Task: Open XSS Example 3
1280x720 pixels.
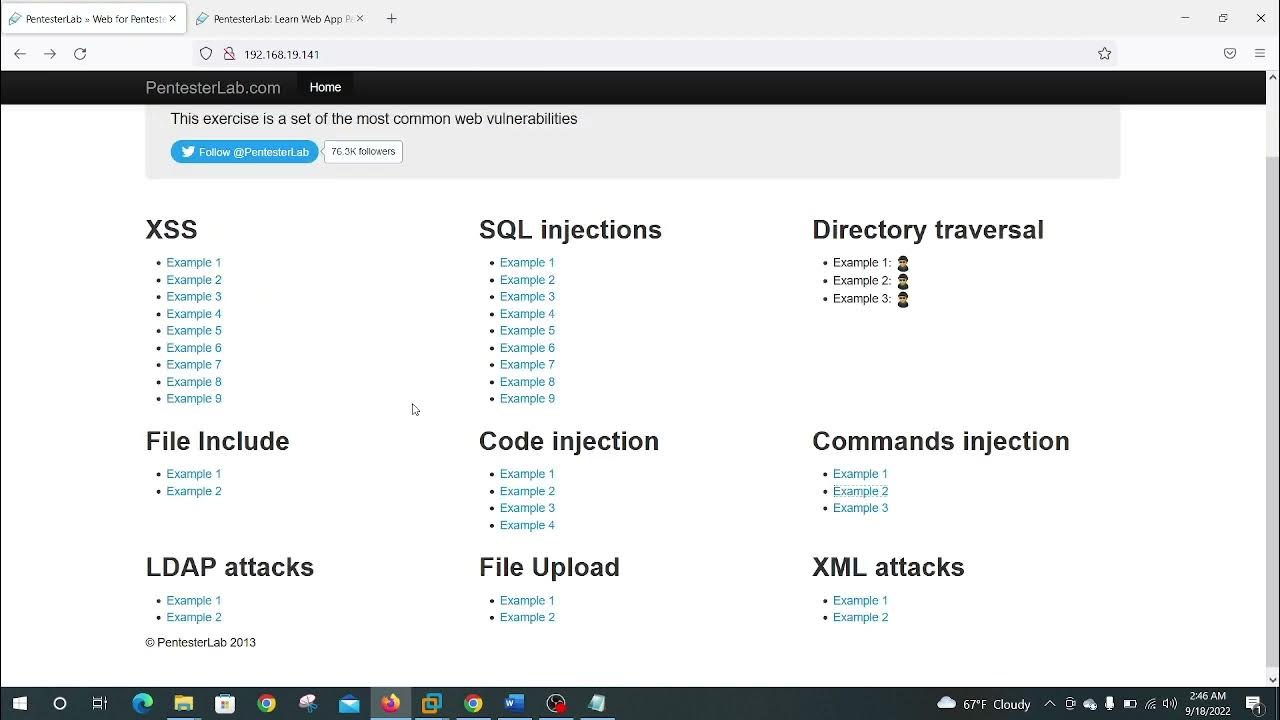Action: point(194,297)
